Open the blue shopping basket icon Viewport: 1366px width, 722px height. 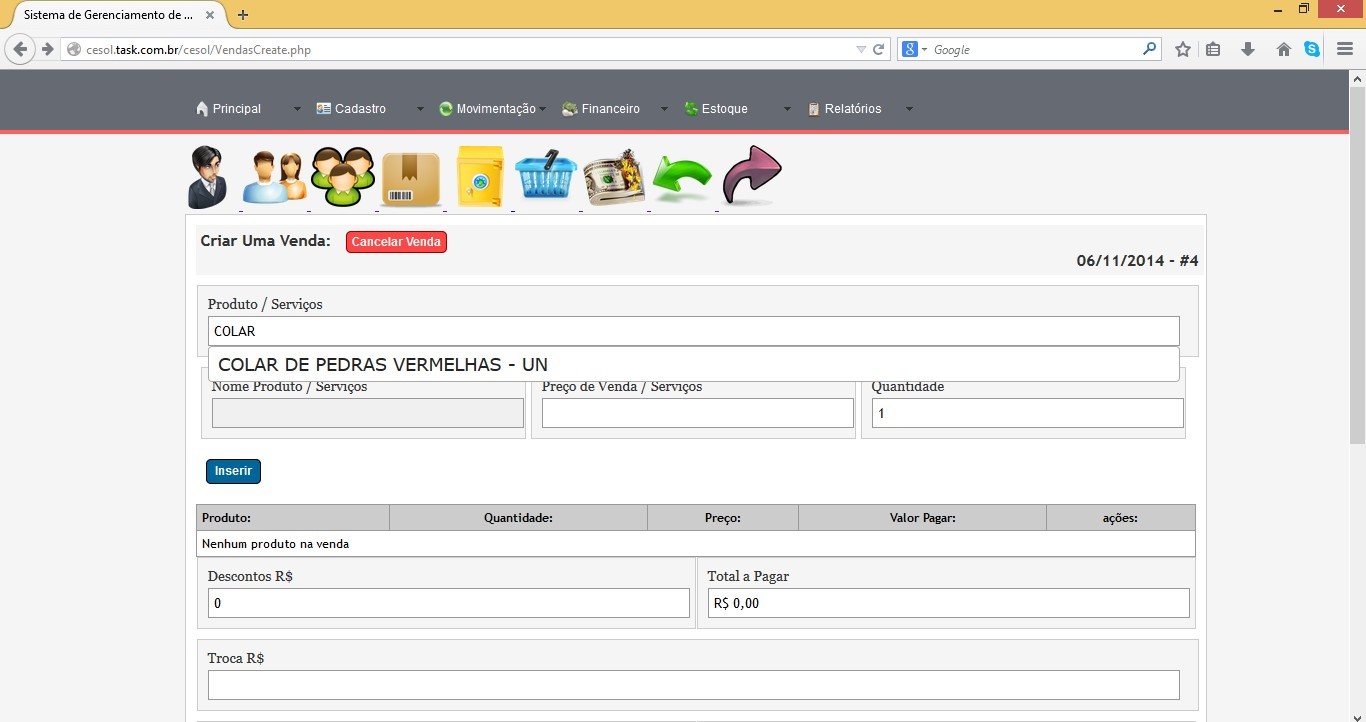point(546,177)
